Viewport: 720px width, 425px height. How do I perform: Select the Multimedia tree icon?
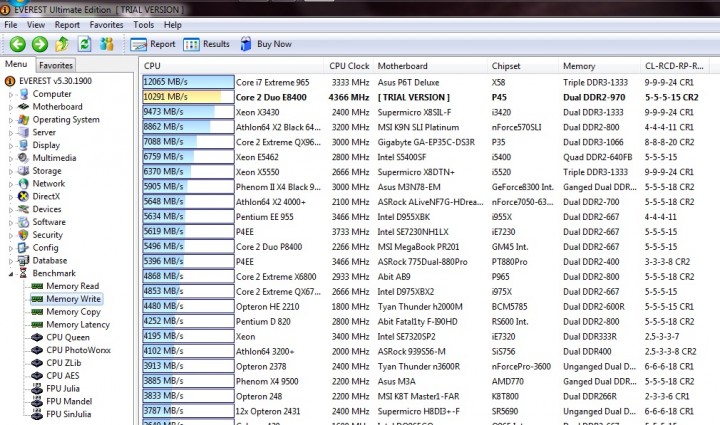click(x=23, y=158)
